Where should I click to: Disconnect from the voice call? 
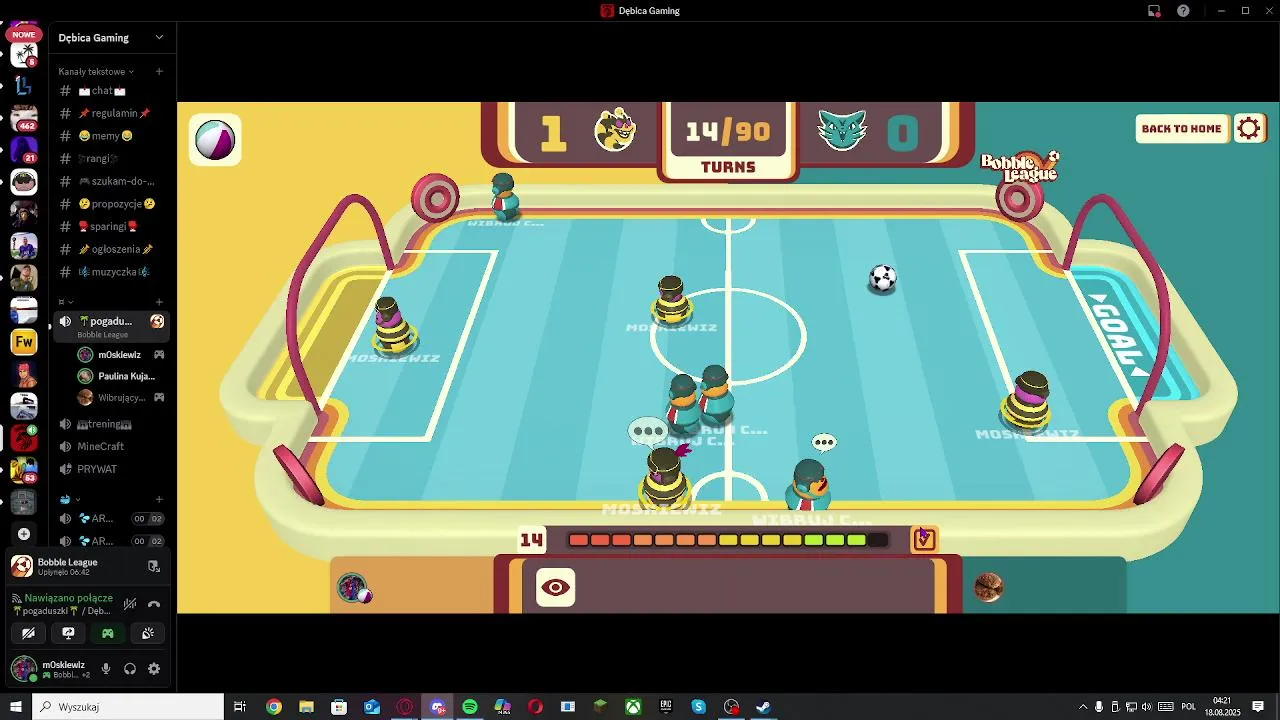[154, 604]
